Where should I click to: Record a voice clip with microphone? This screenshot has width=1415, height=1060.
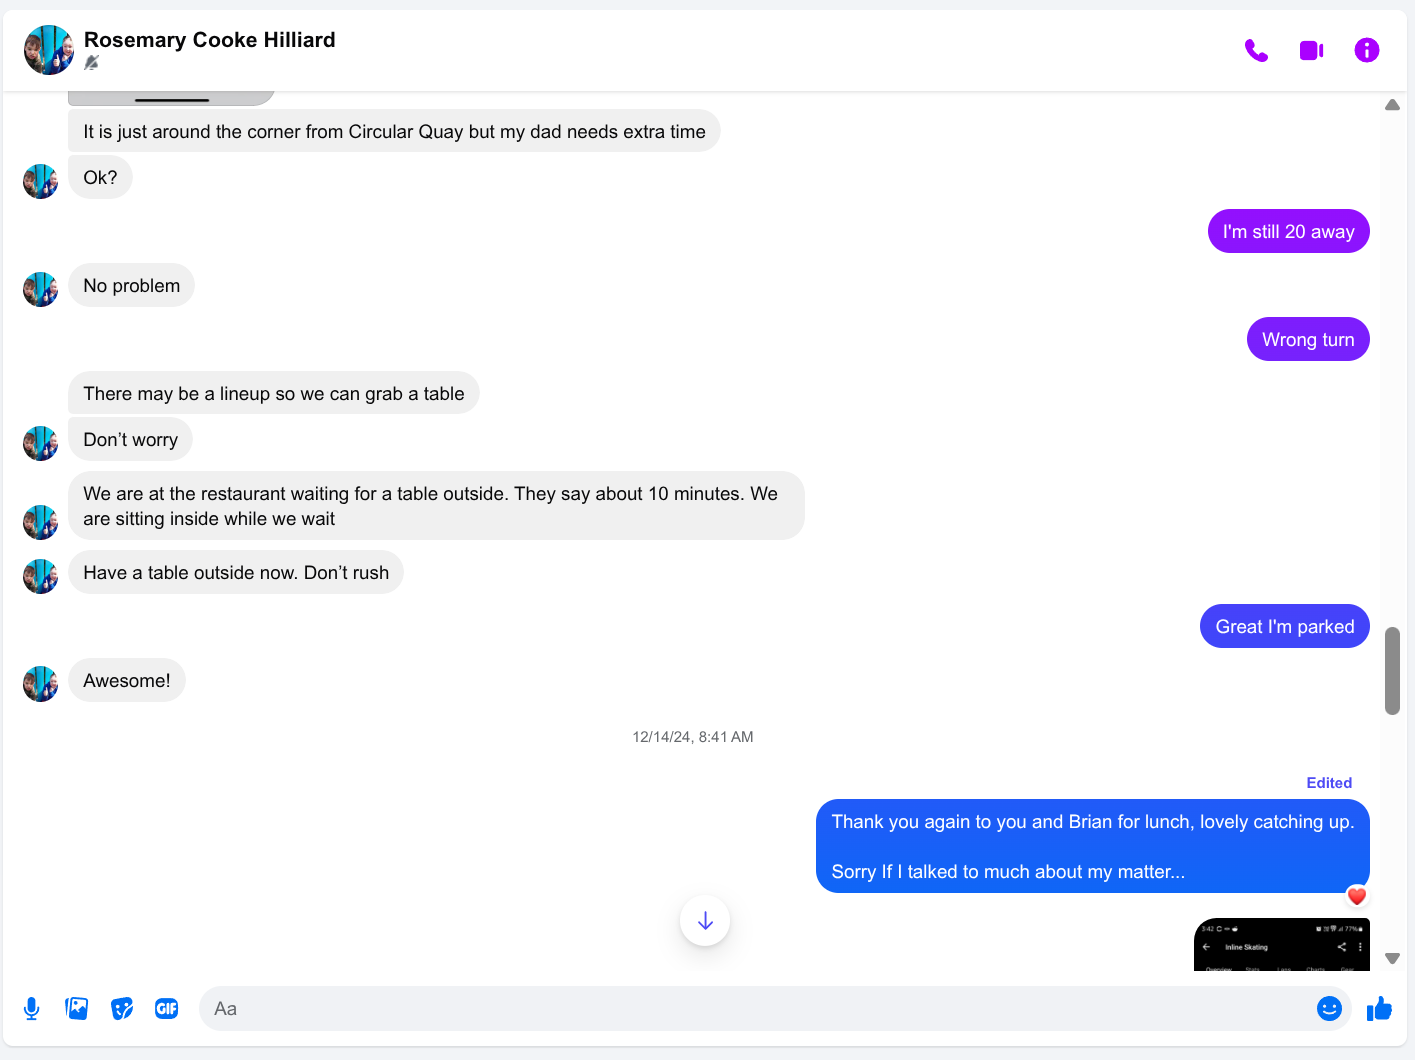(32, 1009)
